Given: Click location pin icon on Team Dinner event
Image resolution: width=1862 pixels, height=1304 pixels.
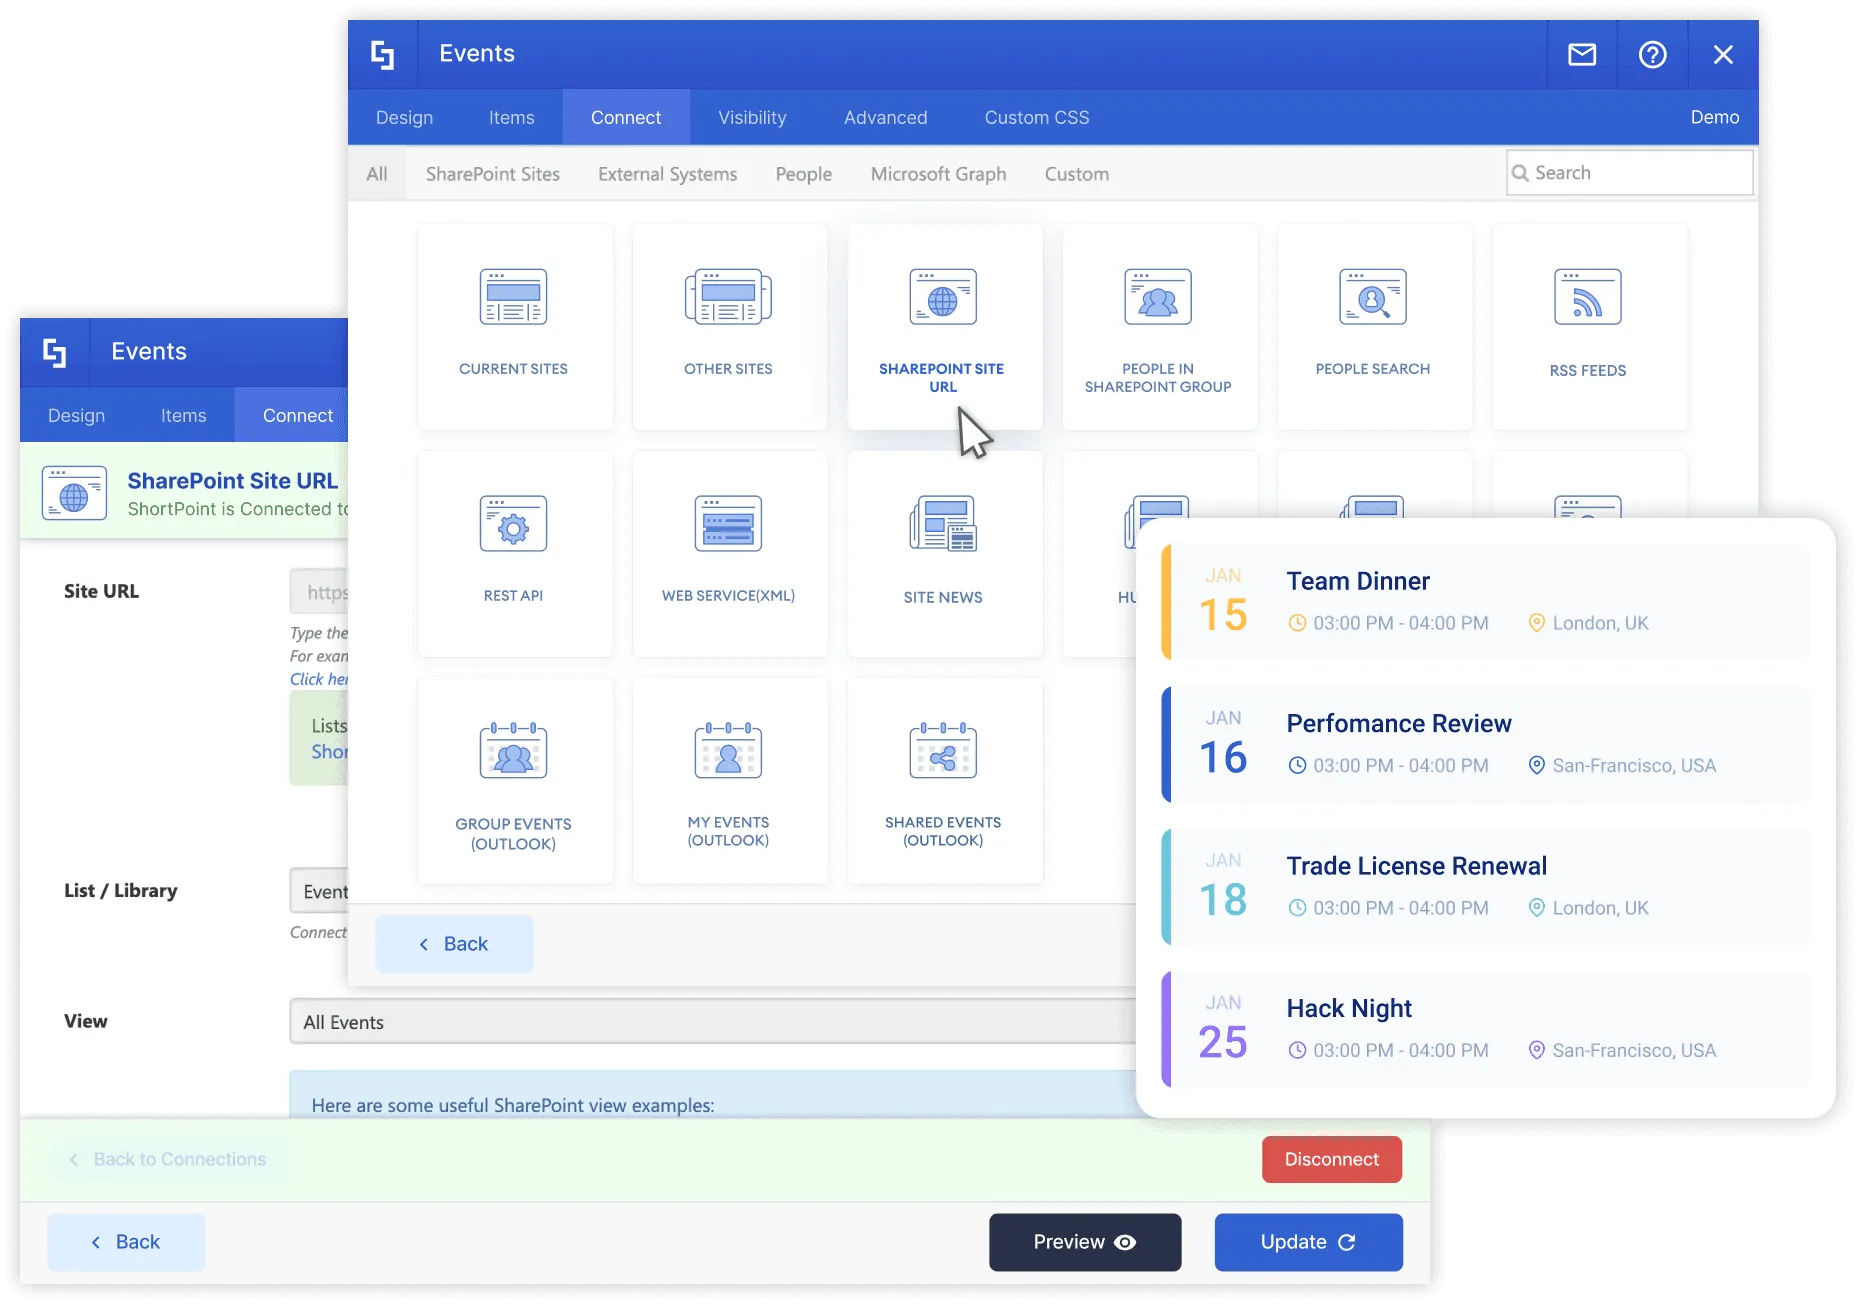Looking at the screenshot, I should [x=1537, y=623].
